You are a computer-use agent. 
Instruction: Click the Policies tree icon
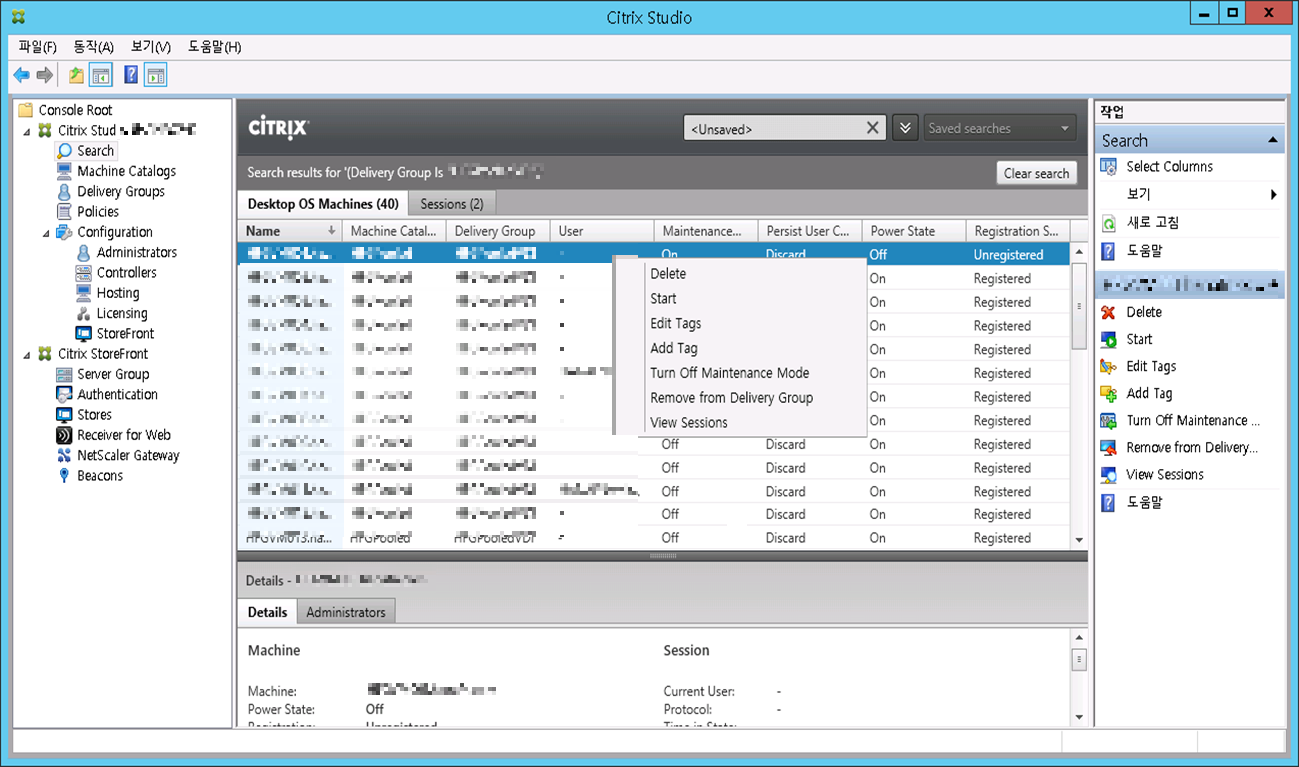[65, 212]
